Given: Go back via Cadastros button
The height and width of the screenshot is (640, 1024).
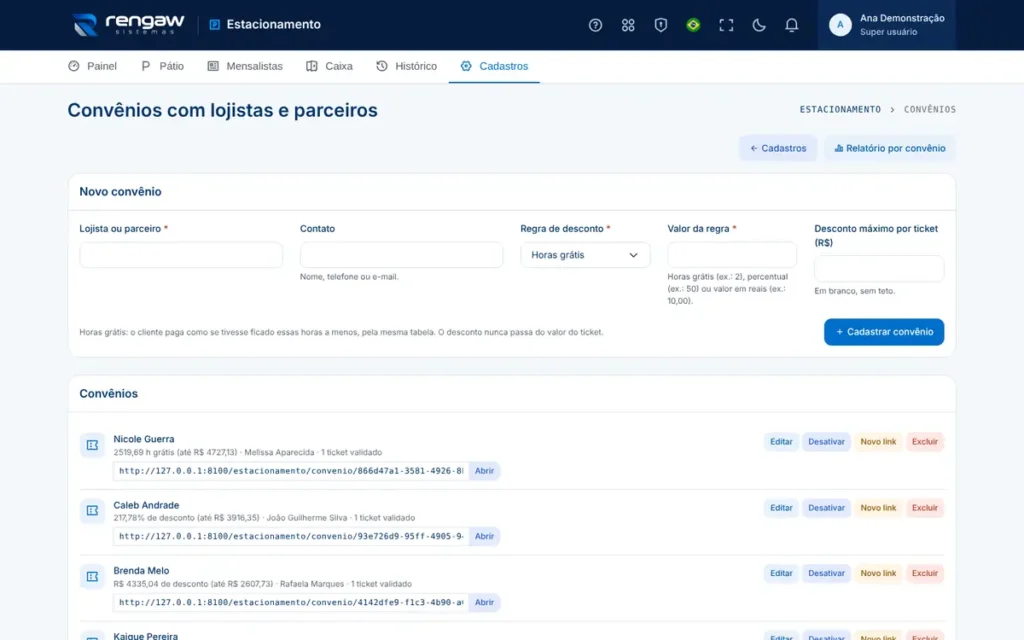Looking at the screenshot, I should pyautogui.click(x=778, y=148).
